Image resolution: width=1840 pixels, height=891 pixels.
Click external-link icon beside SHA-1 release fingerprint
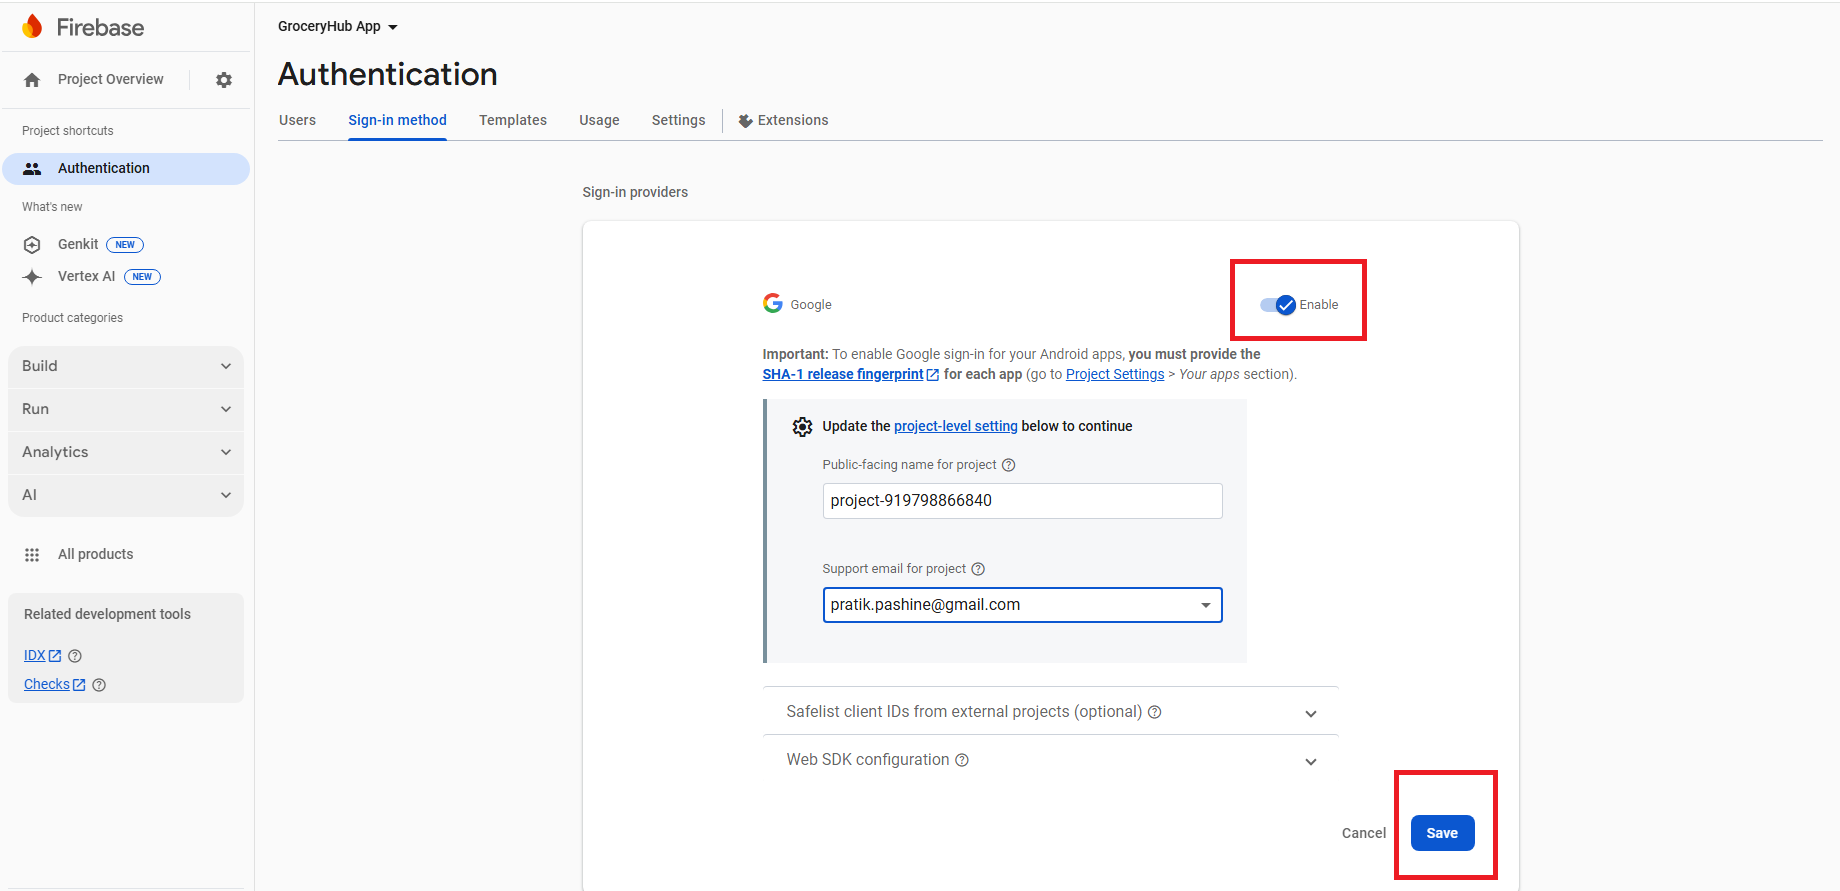pos(933,375)
